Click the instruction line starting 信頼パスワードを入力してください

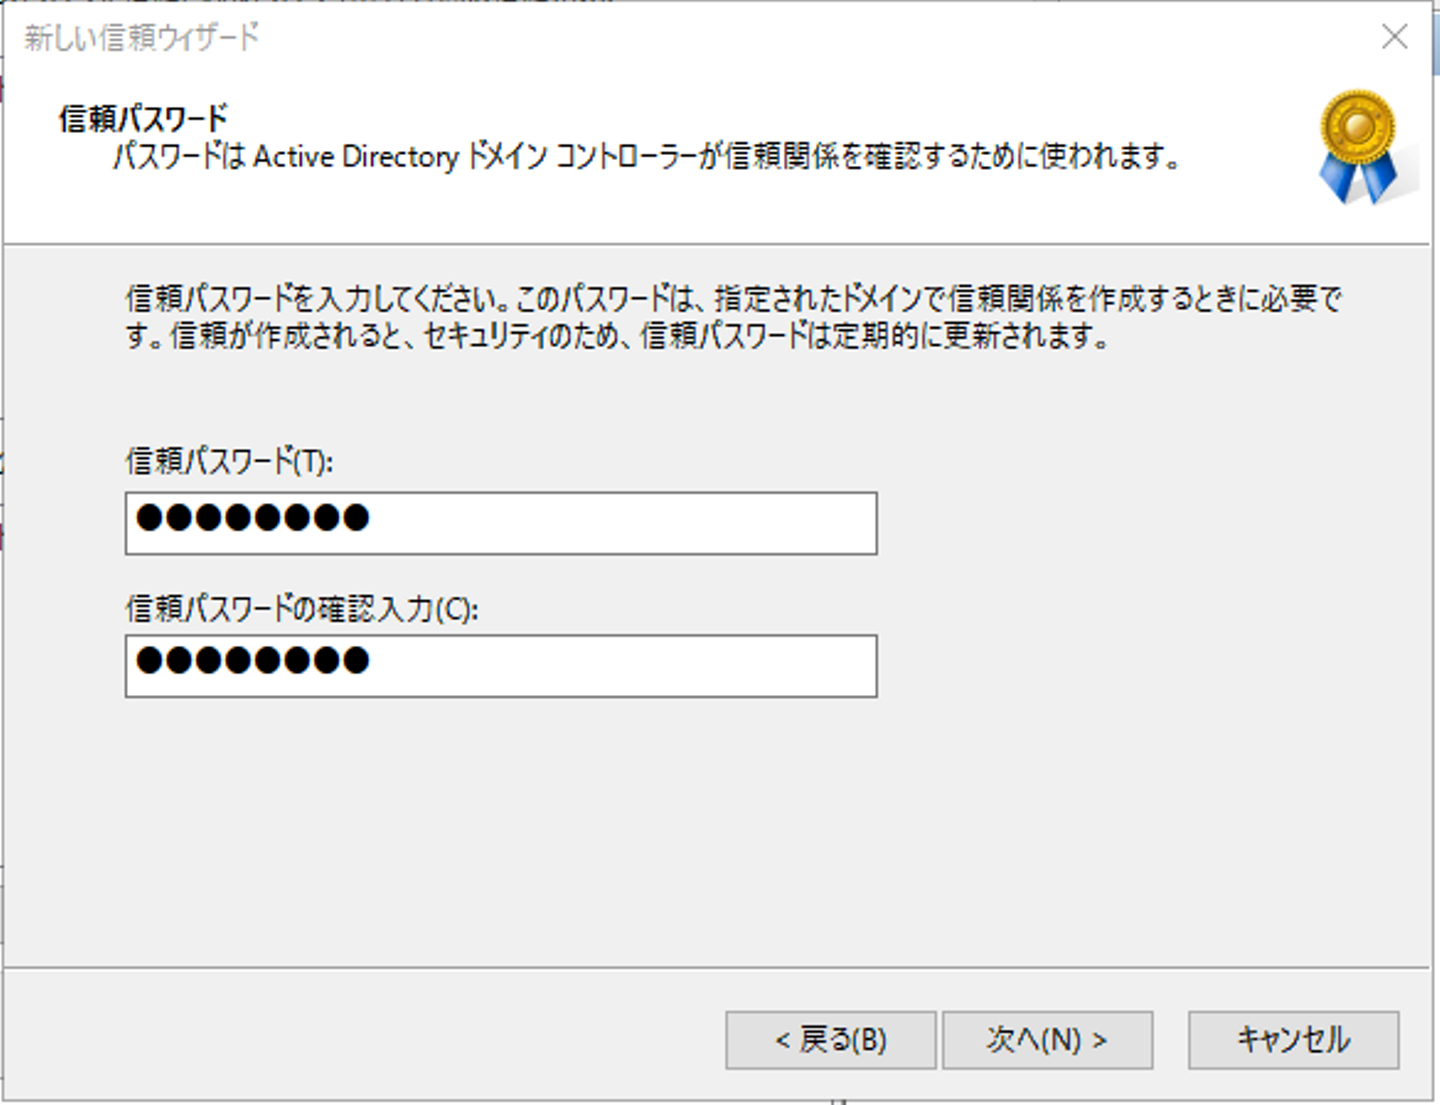[732, 298]
